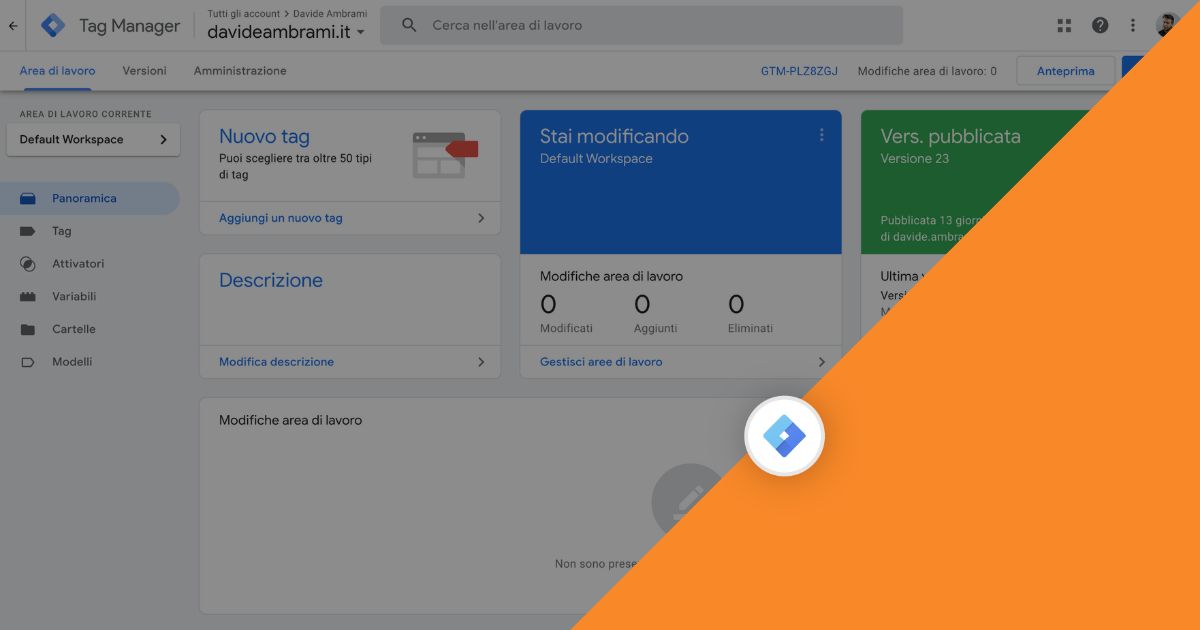
Task: Click the Tag Manager logo icon
Action: point(53,26)
